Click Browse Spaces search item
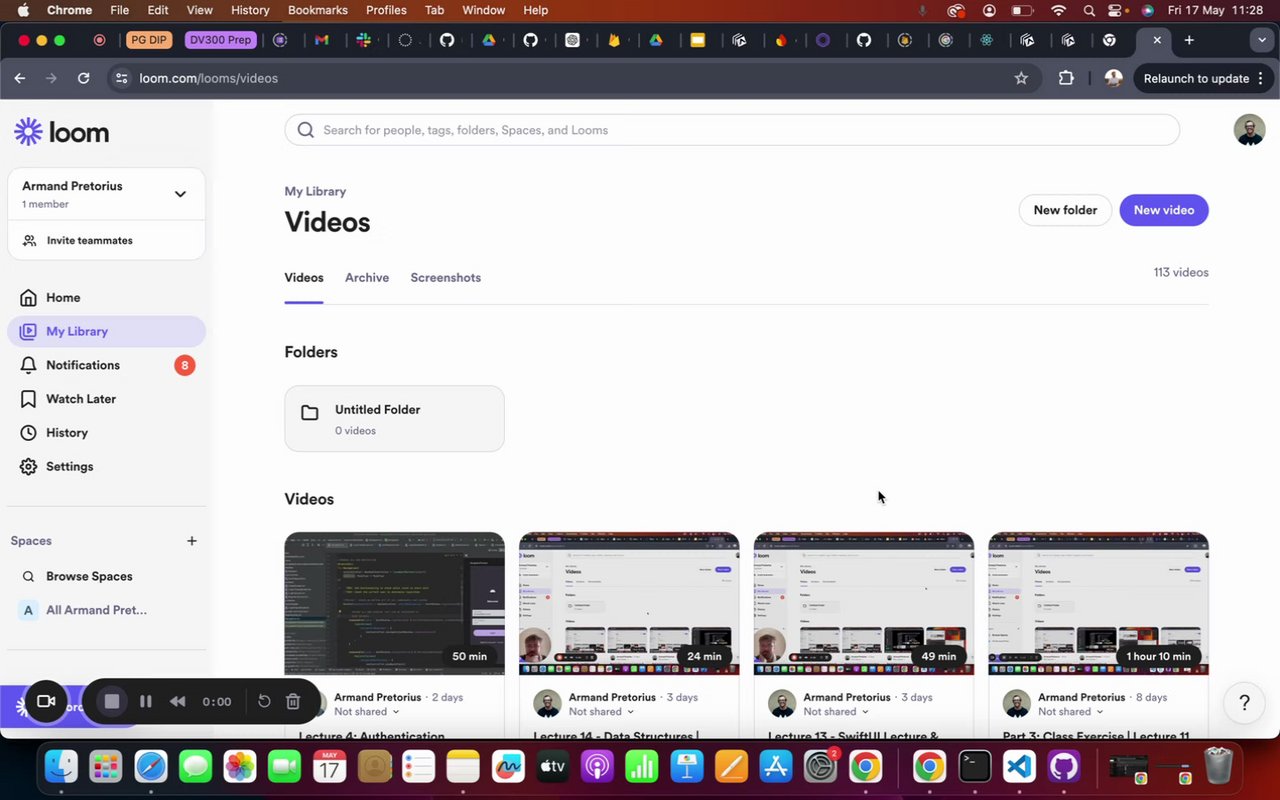 click(106, 577)
